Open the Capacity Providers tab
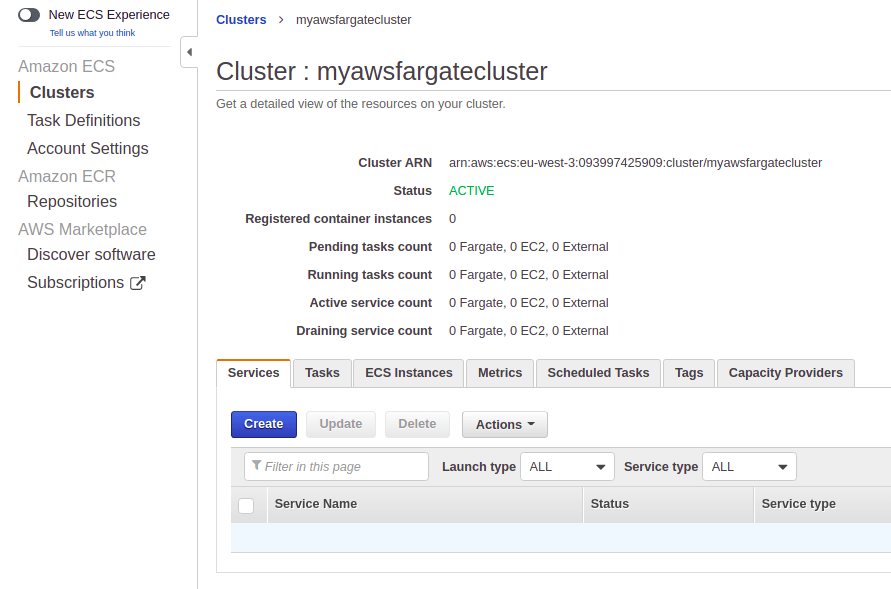The image size is (891, 589). pos(785,373)
